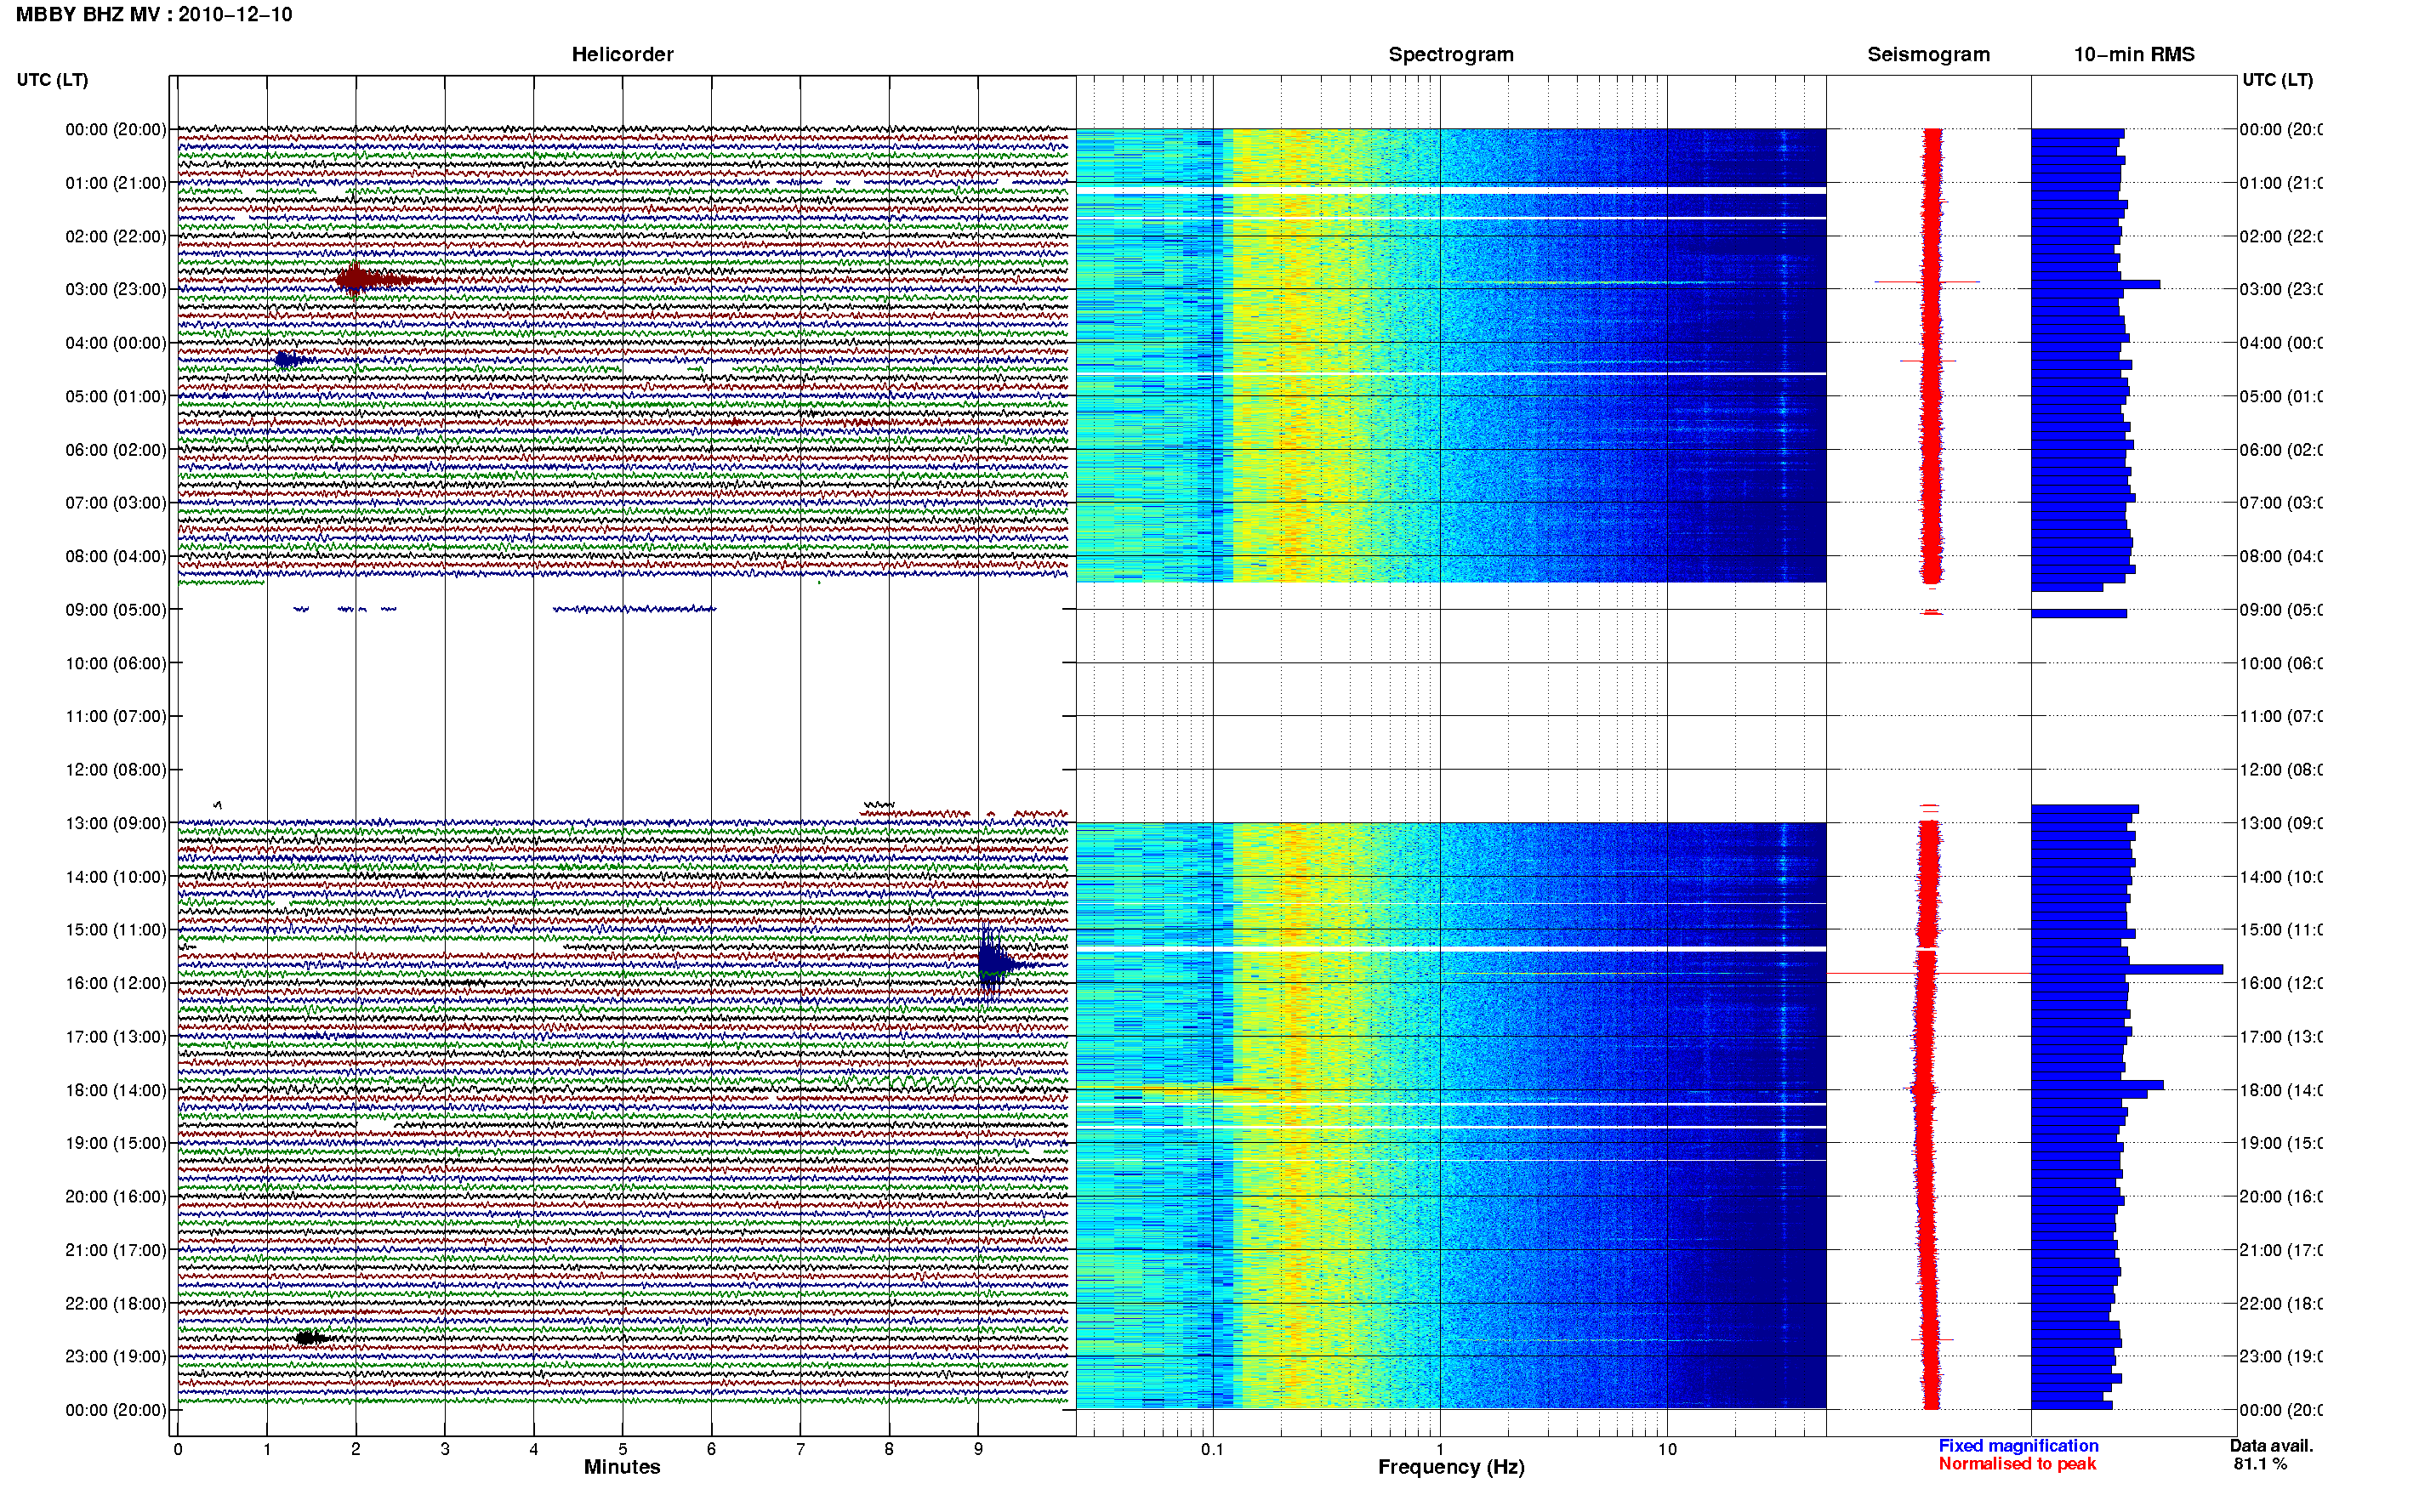Click the "19:00 (15:00)" label on the left time axis

(x=116, y=1143)
